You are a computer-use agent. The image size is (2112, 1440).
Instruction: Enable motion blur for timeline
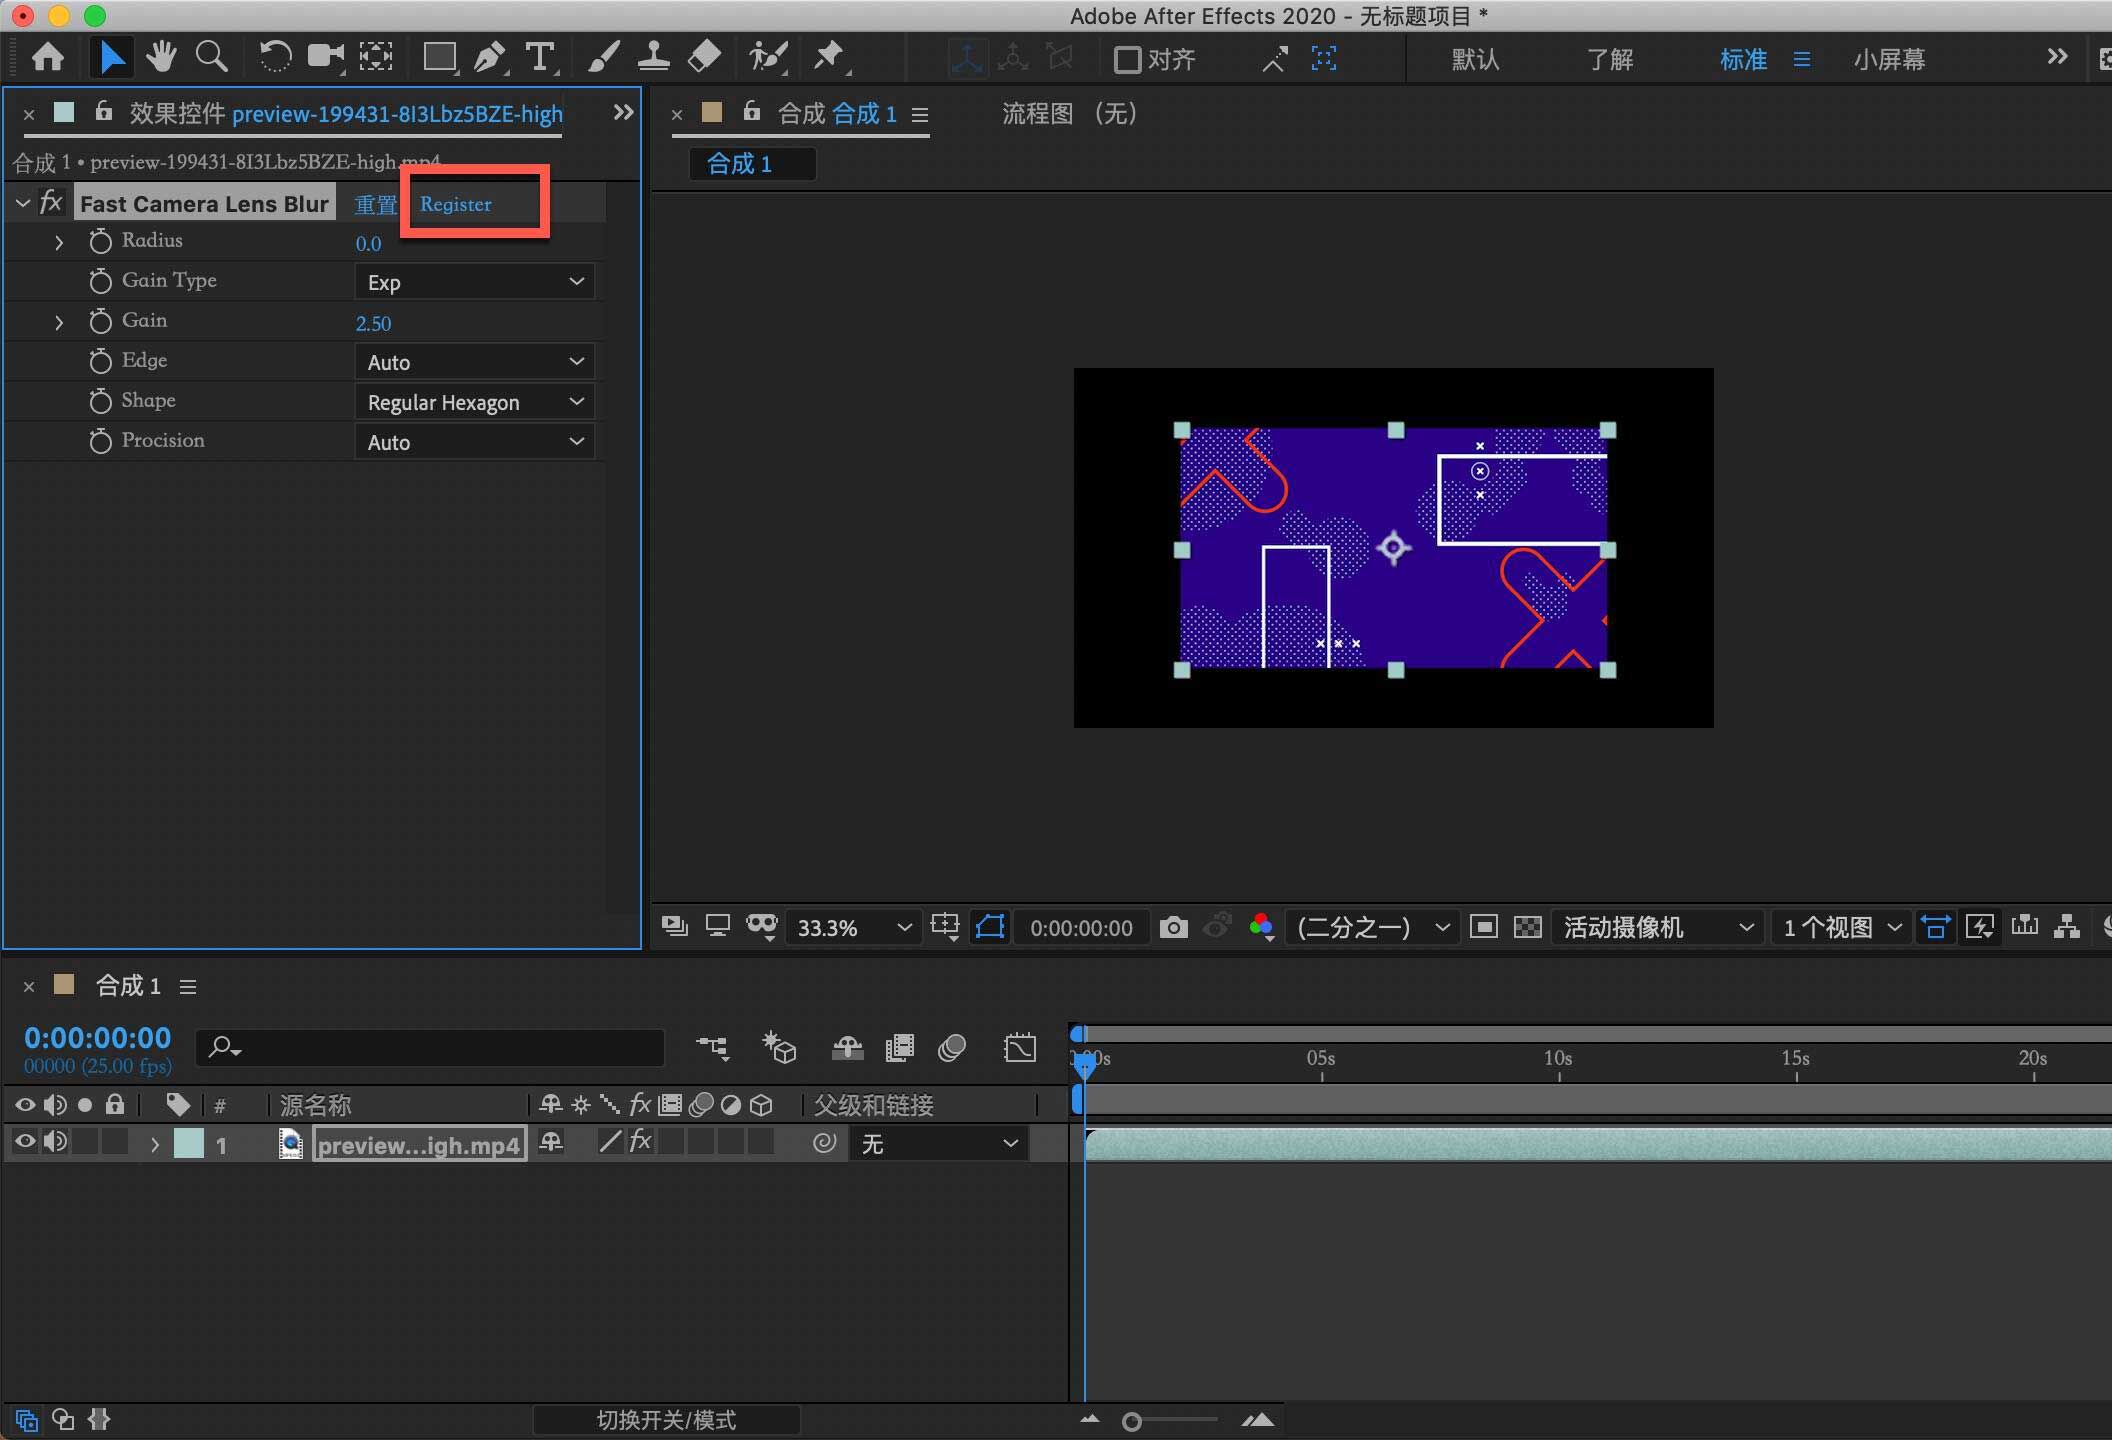click(x=952, y=1048)
